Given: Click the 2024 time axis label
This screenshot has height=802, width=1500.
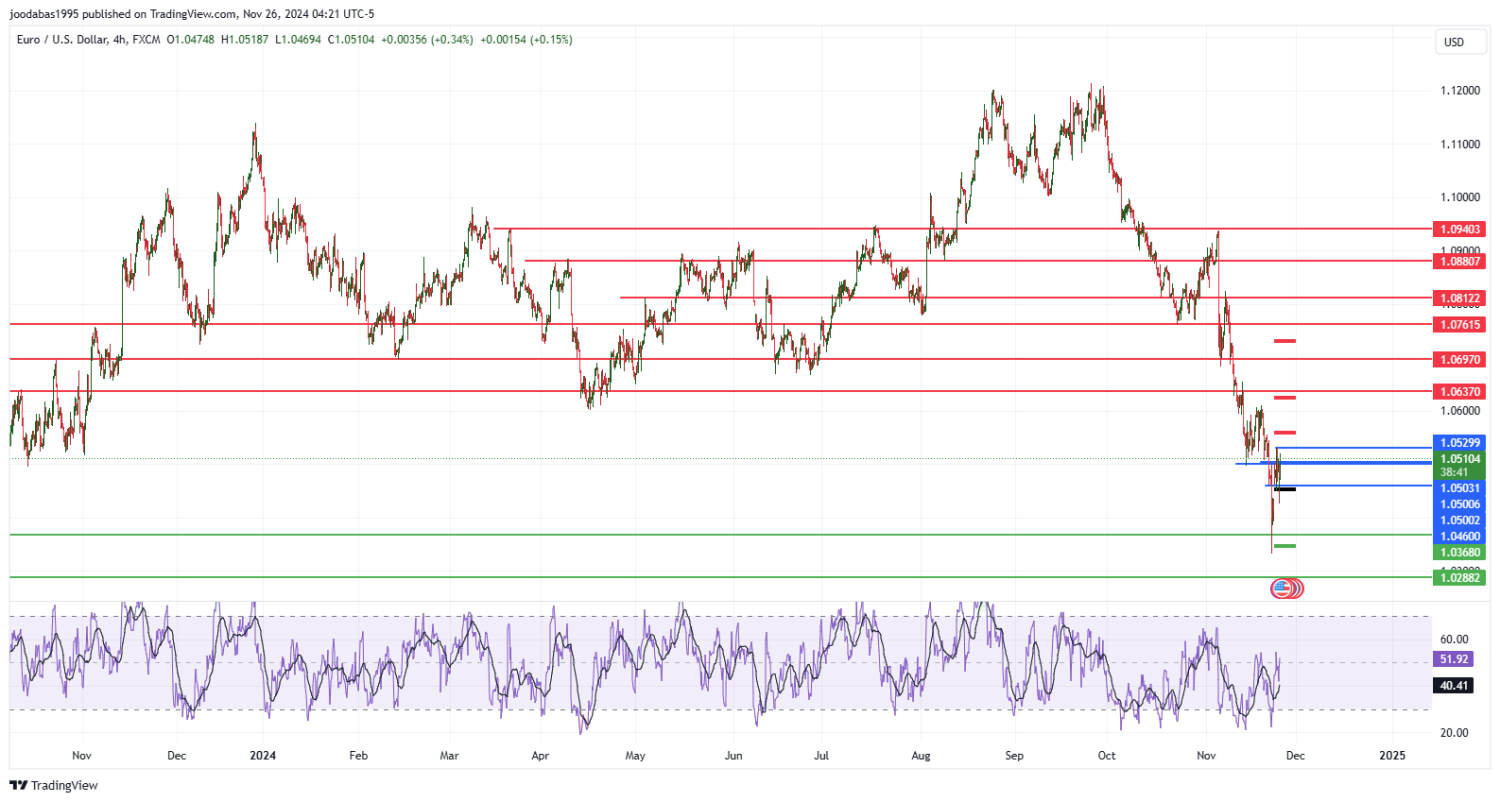Looking at the screenshot, I should [x=262, y=755].
